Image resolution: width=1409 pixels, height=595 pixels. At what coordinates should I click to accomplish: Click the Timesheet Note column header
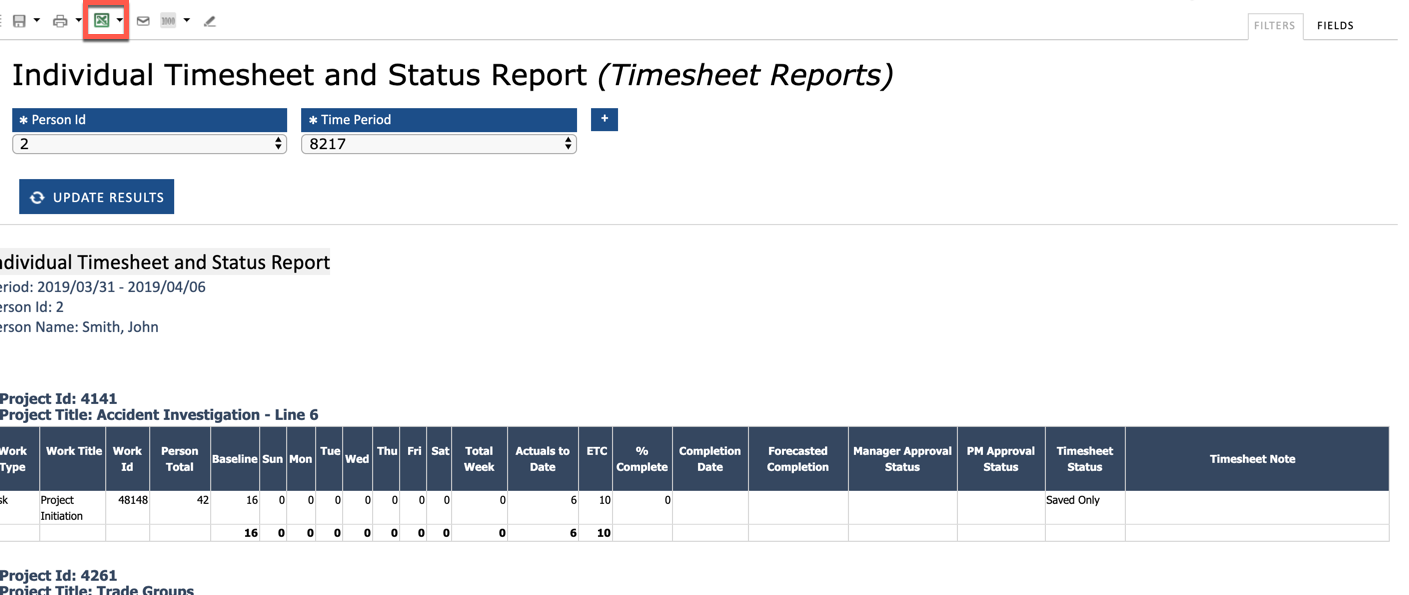point(1252,458)
